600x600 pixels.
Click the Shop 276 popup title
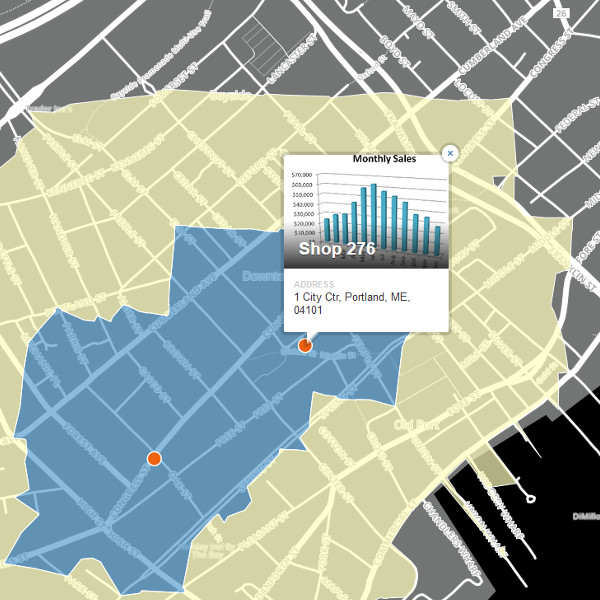[x=336, y=248]
